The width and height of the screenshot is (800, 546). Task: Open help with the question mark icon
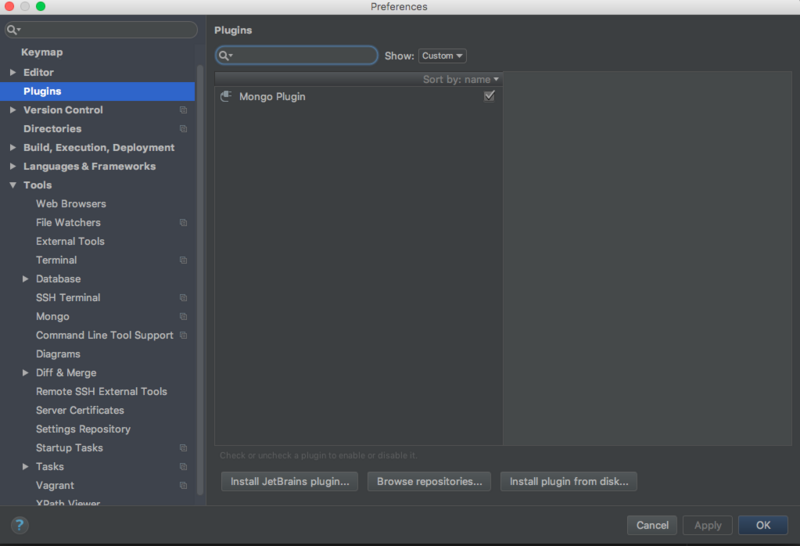pos(19,525)
